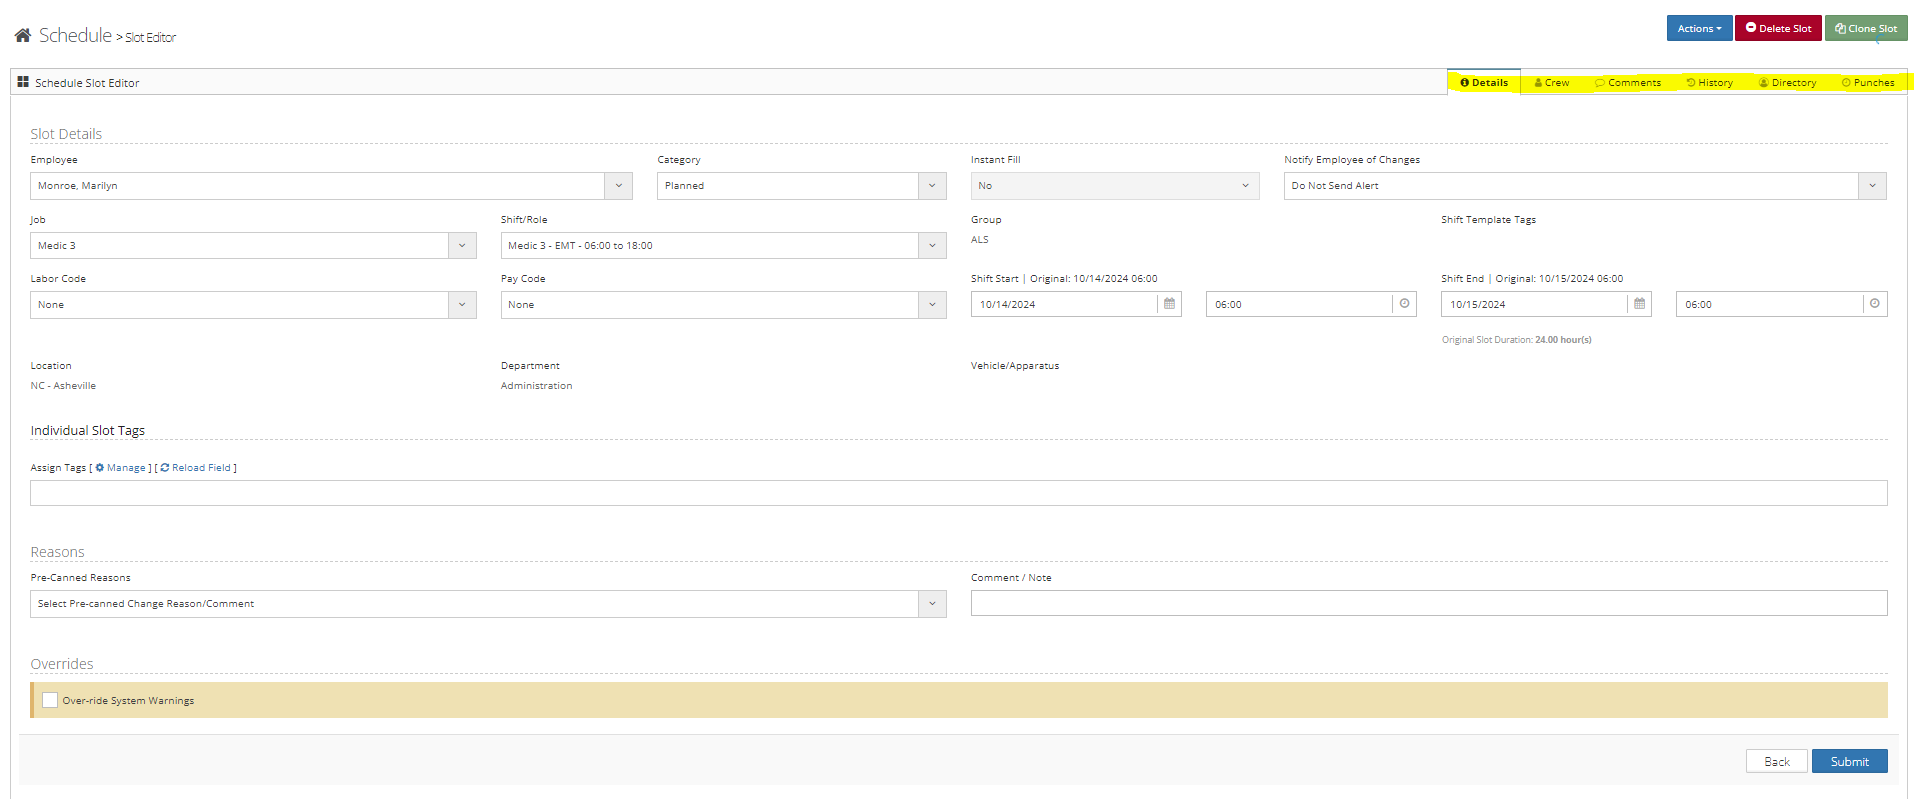Click the Reload Field refresh link
The height and width of the screenshot is (799, 1914).
[x=196, y=468]
